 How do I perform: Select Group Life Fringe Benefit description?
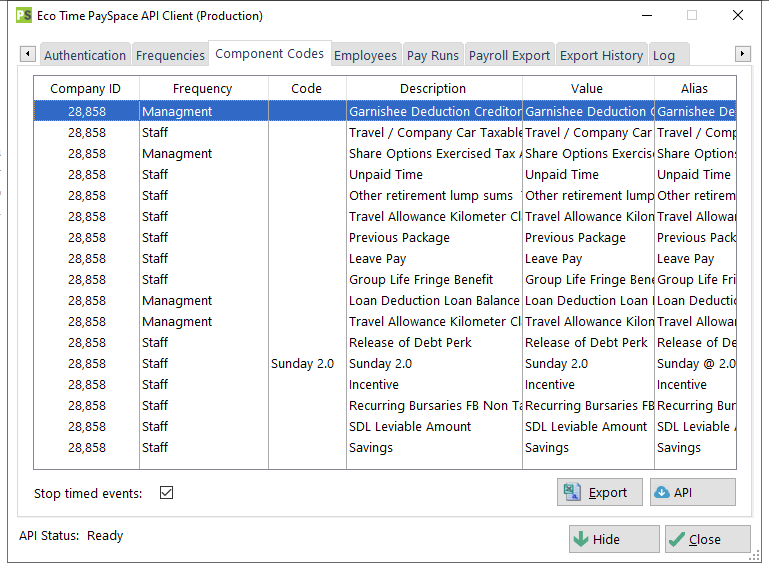point(435,280)
